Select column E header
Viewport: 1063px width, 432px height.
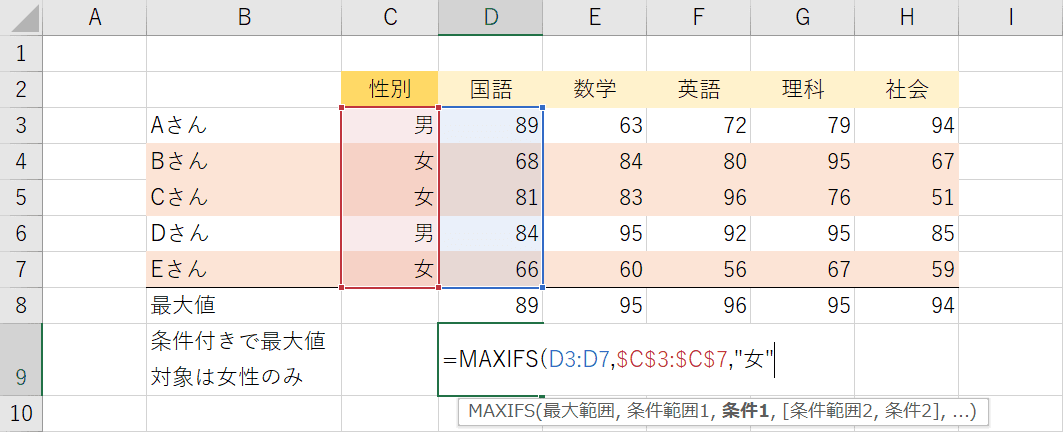[595, 18]
